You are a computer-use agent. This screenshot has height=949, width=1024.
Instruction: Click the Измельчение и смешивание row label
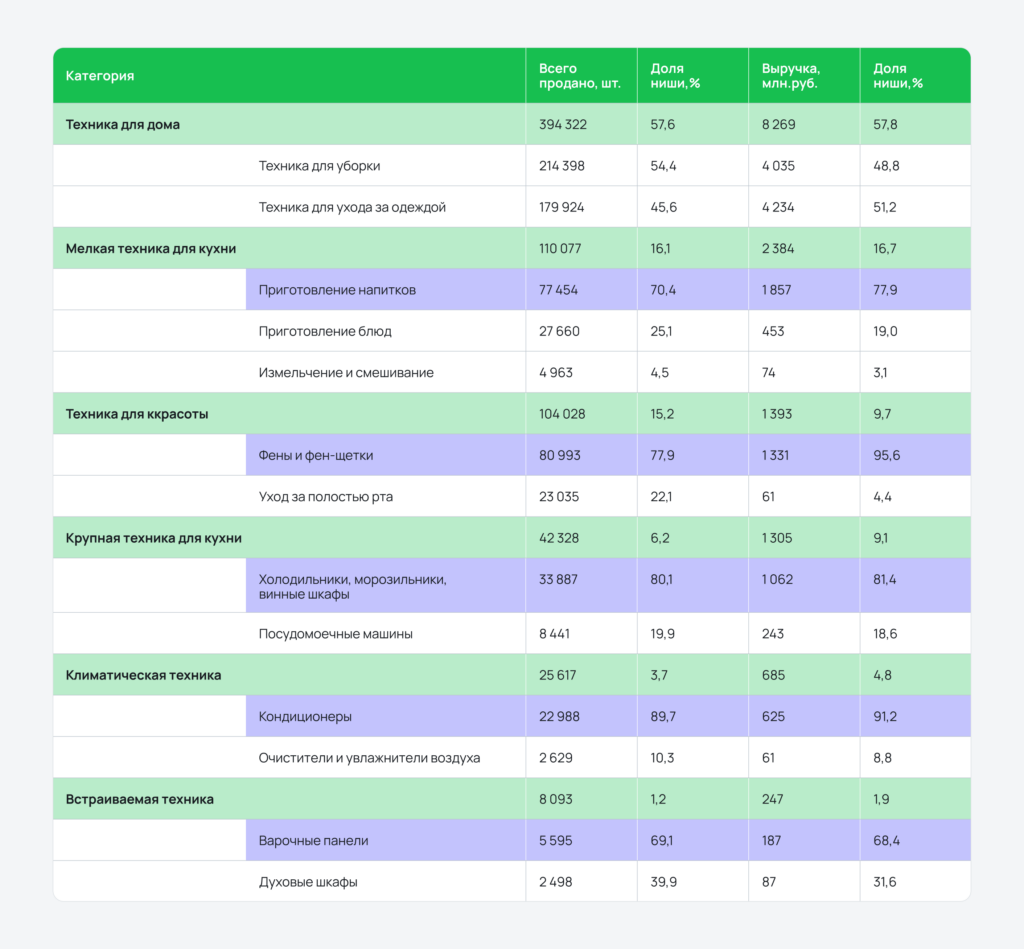[346, 373]
